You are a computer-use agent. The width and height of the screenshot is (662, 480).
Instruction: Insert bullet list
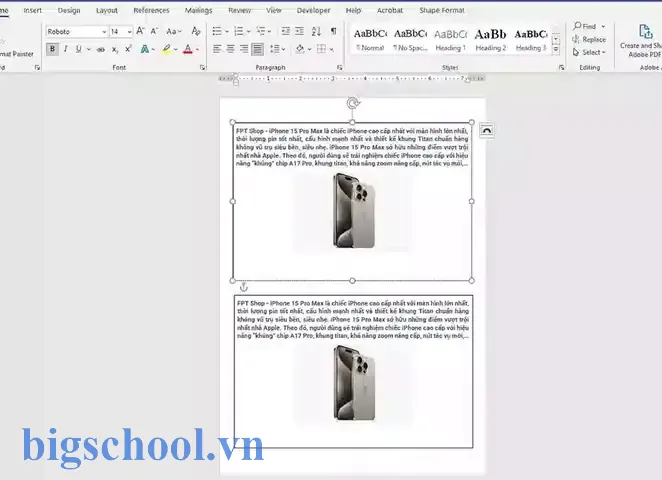(x=217, y=31)
